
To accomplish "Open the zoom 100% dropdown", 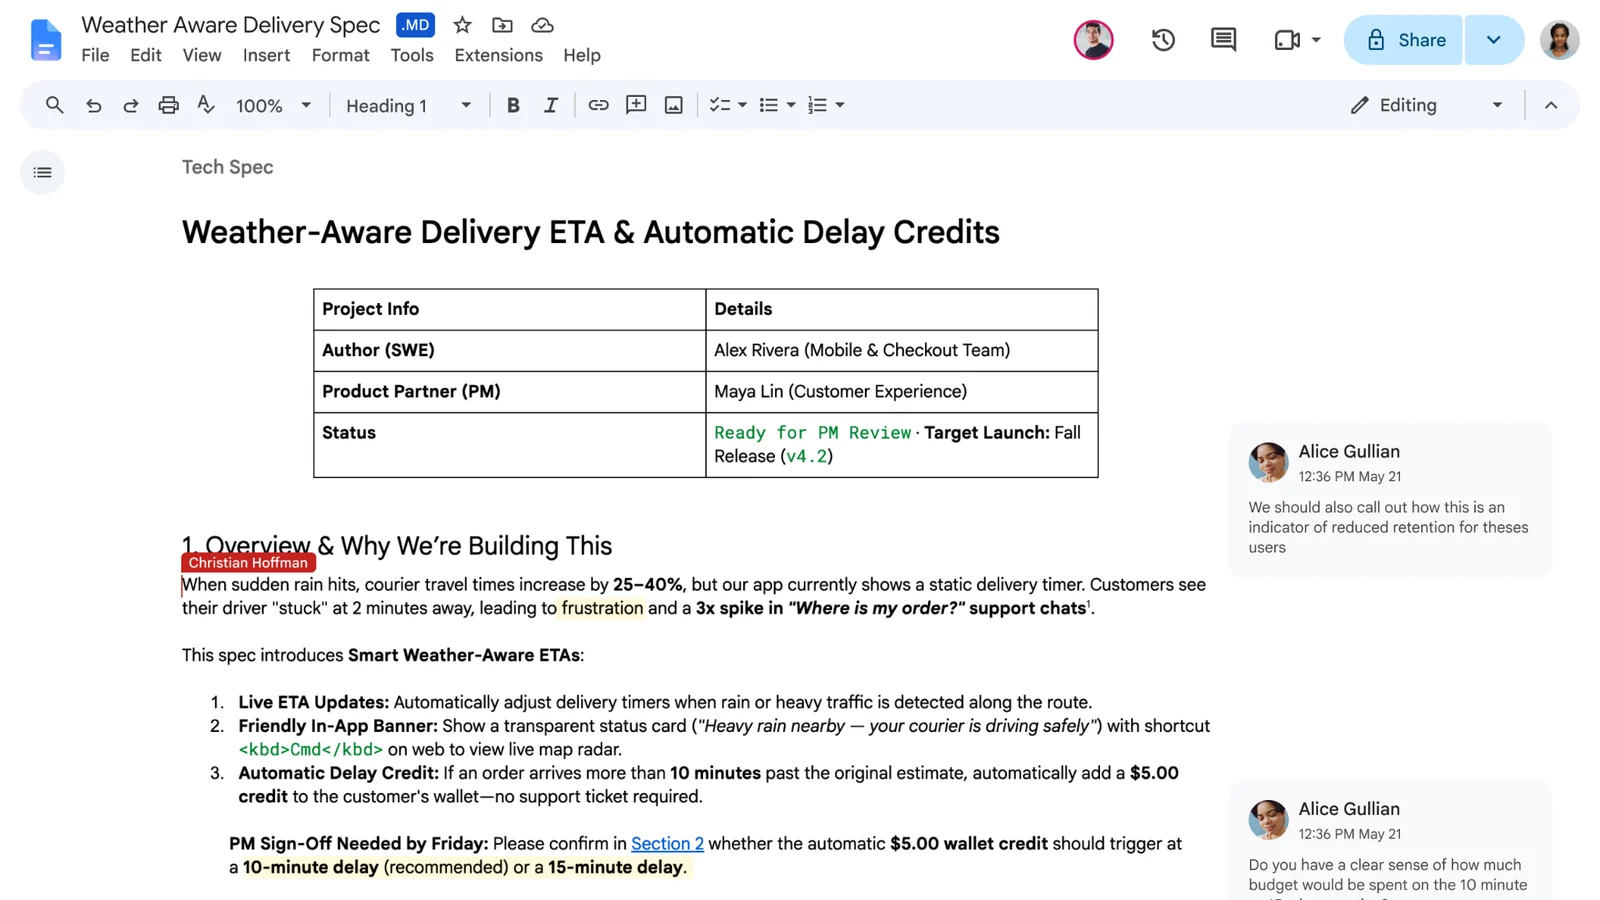I will coord(274,105).
